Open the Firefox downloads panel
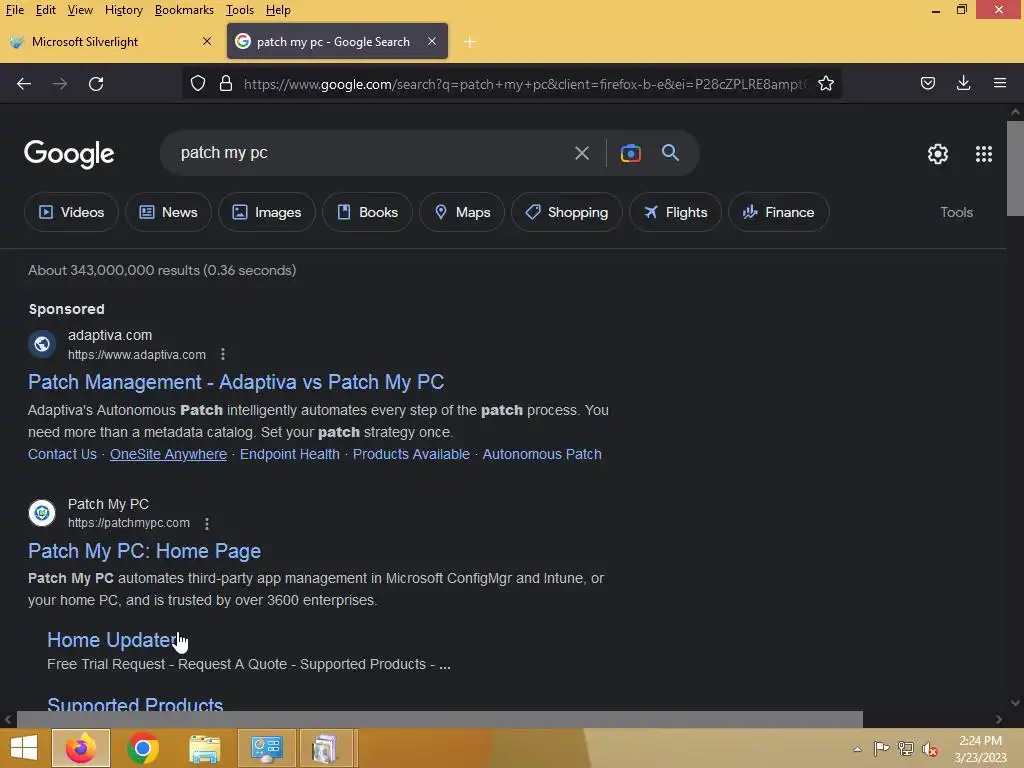Viewport: 1024px width, 768px height. [x=964, y=83]
